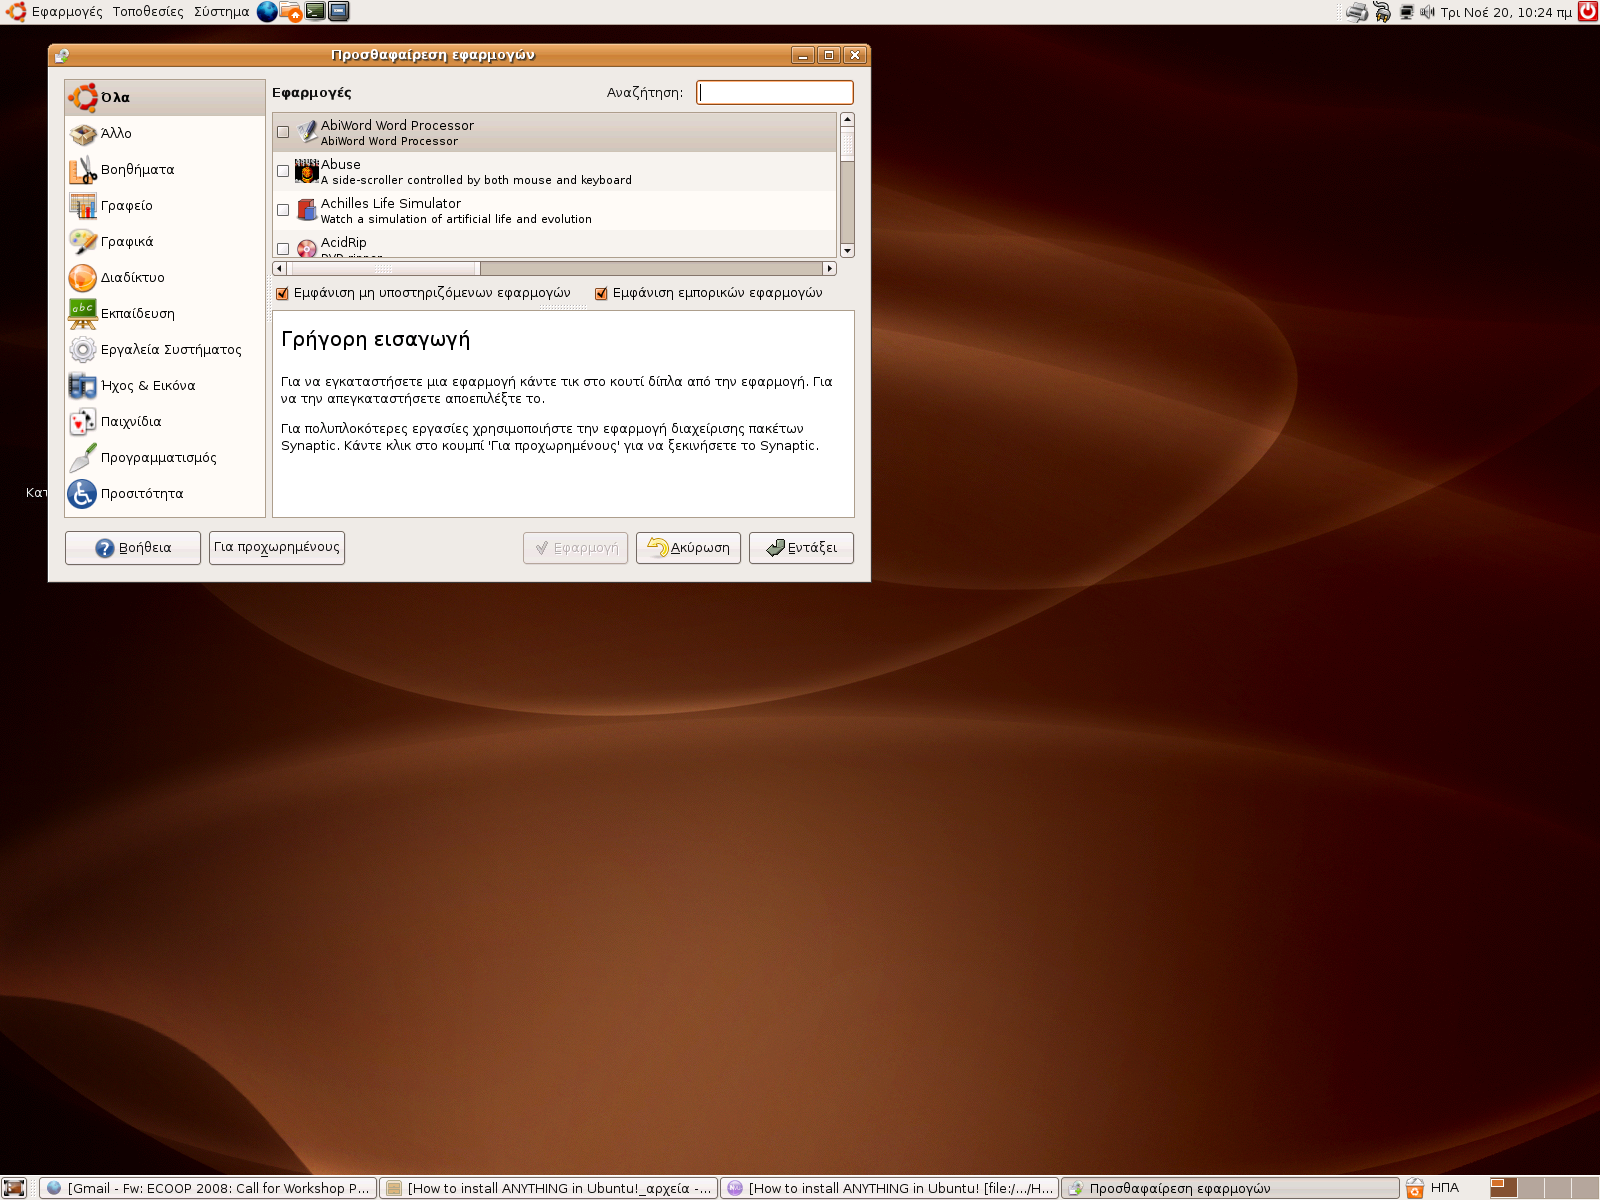The width and height of the screenshot is (1600, 1200).
Task: Click the list scroll left arrow
Action: click(x=279, y=268)
